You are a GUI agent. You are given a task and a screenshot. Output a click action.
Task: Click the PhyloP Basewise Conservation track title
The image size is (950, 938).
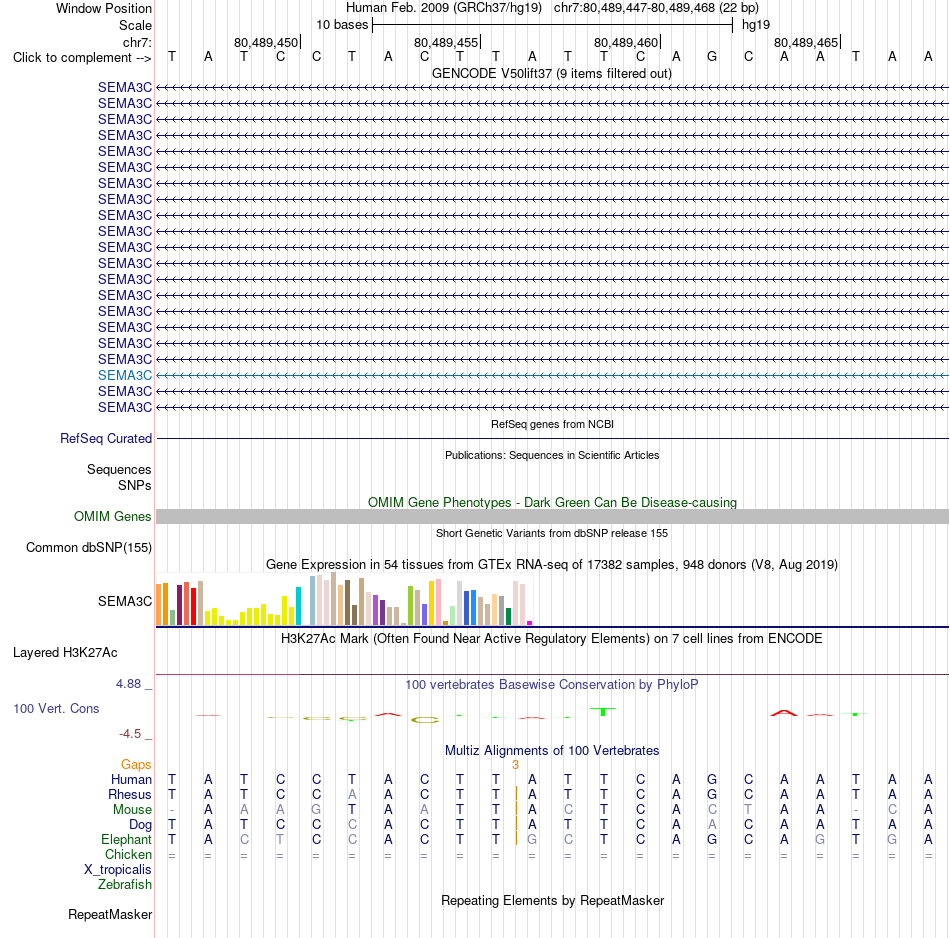pyautogui.click(x=552, y=685)
